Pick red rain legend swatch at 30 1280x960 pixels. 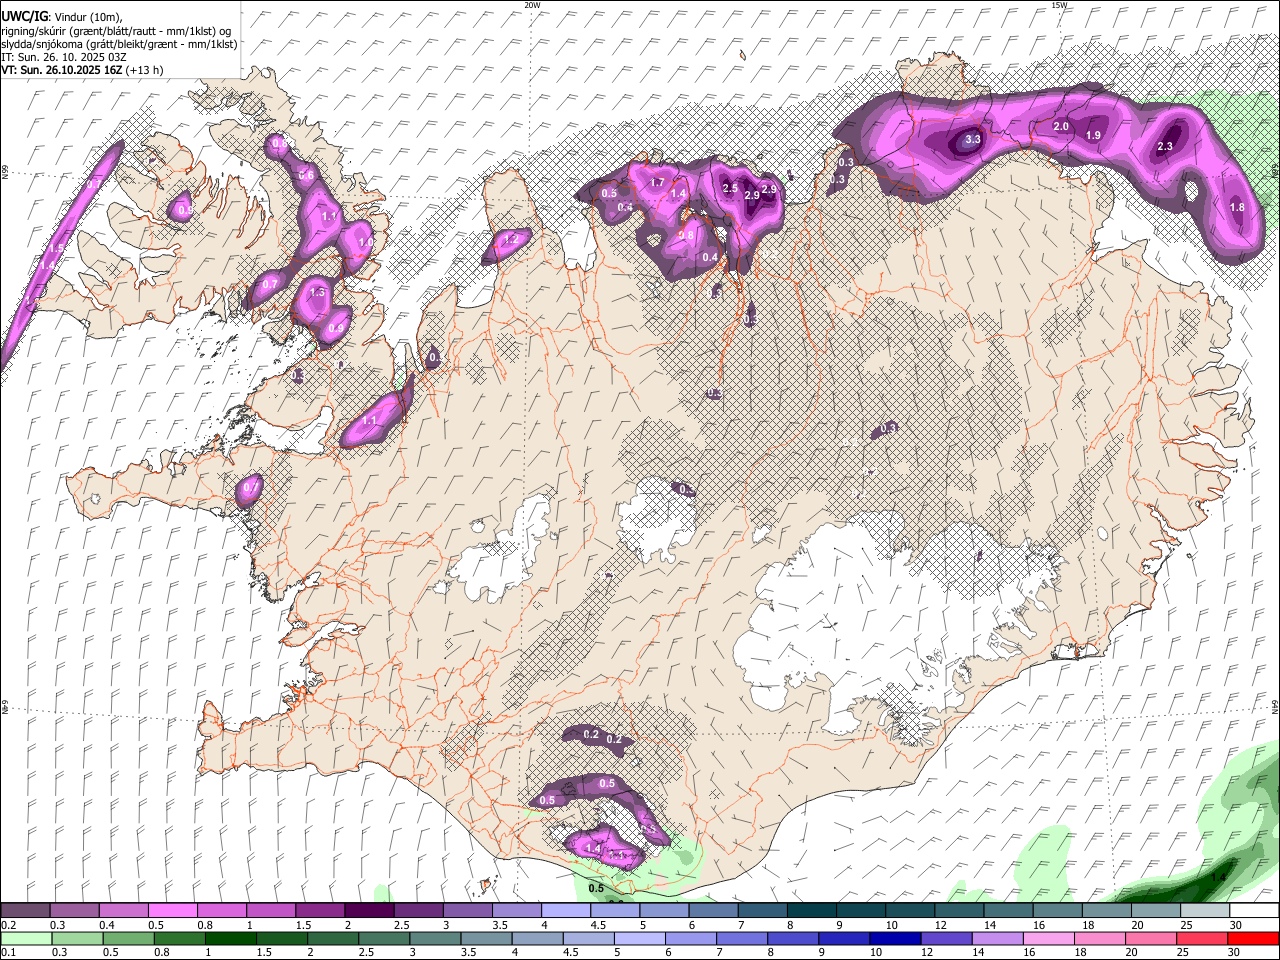1253,938
